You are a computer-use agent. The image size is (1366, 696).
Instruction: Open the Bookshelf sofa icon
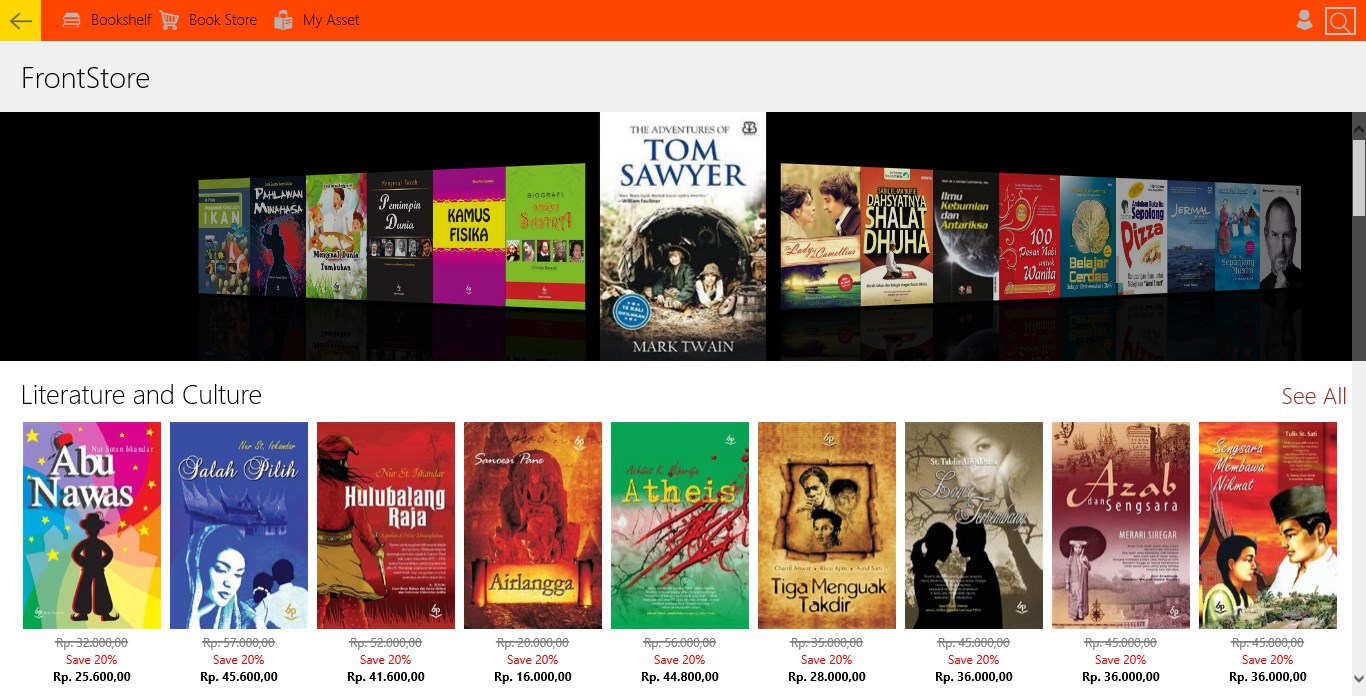[72, 20]
